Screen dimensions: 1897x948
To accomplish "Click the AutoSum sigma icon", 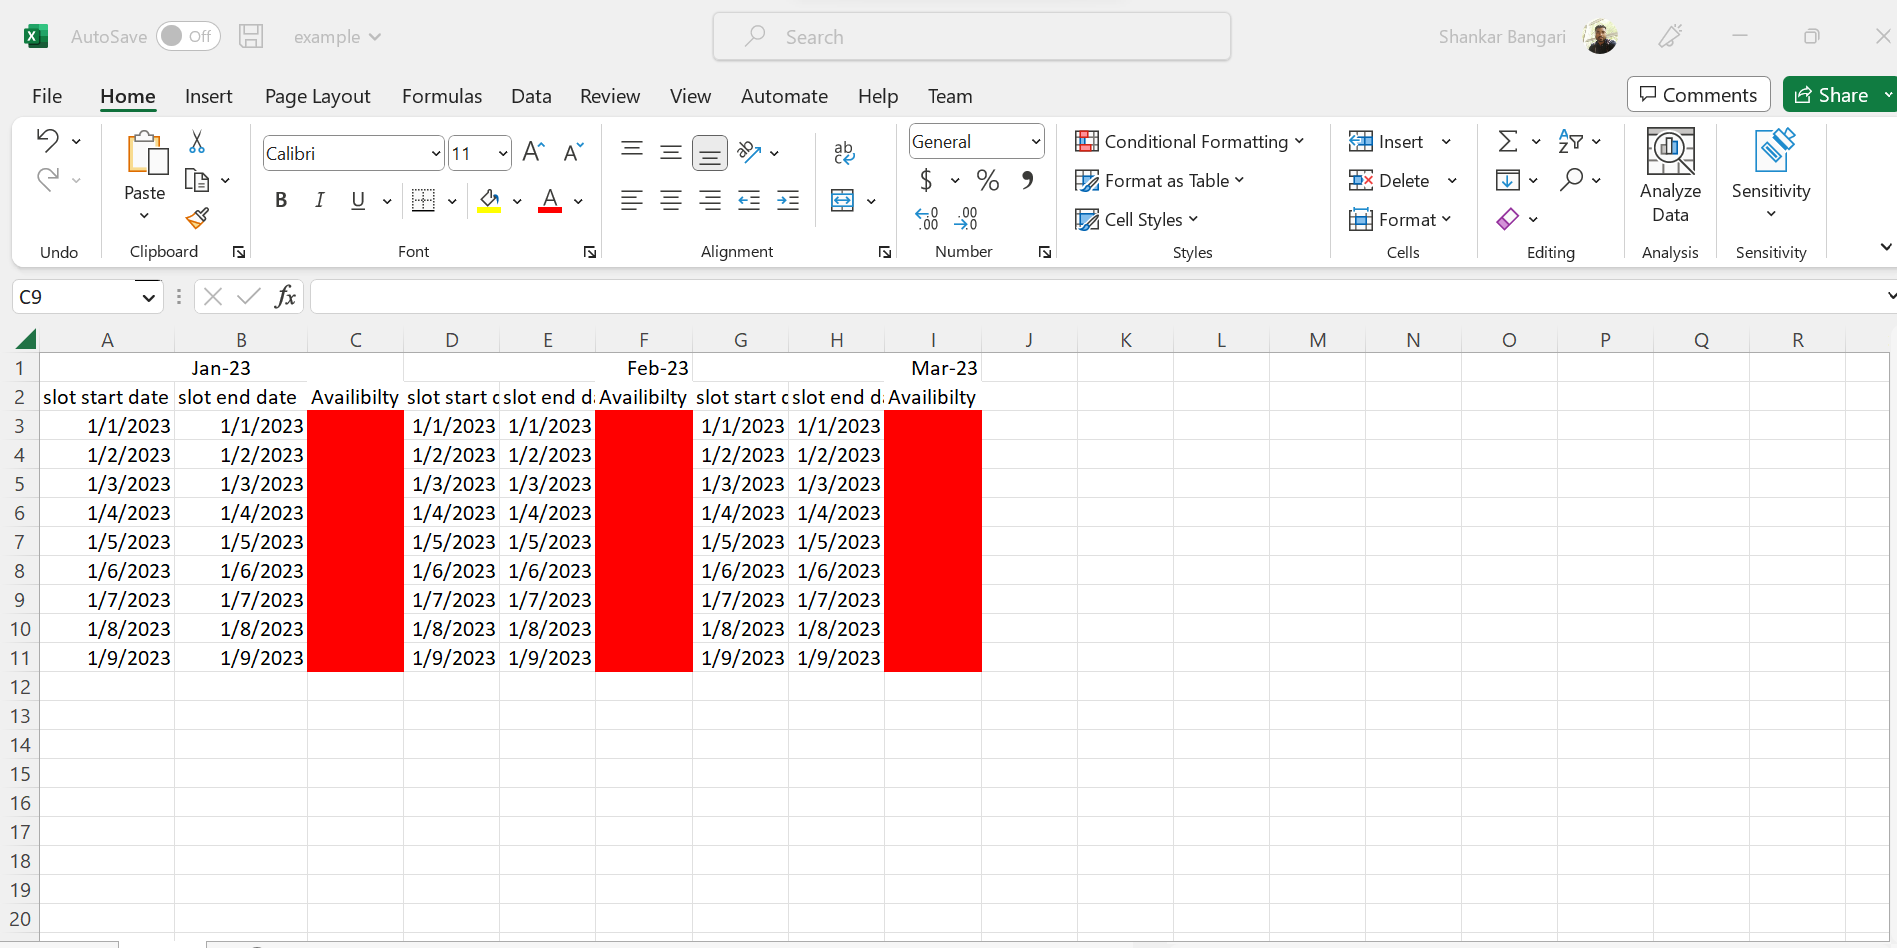I will [1508, 141].
